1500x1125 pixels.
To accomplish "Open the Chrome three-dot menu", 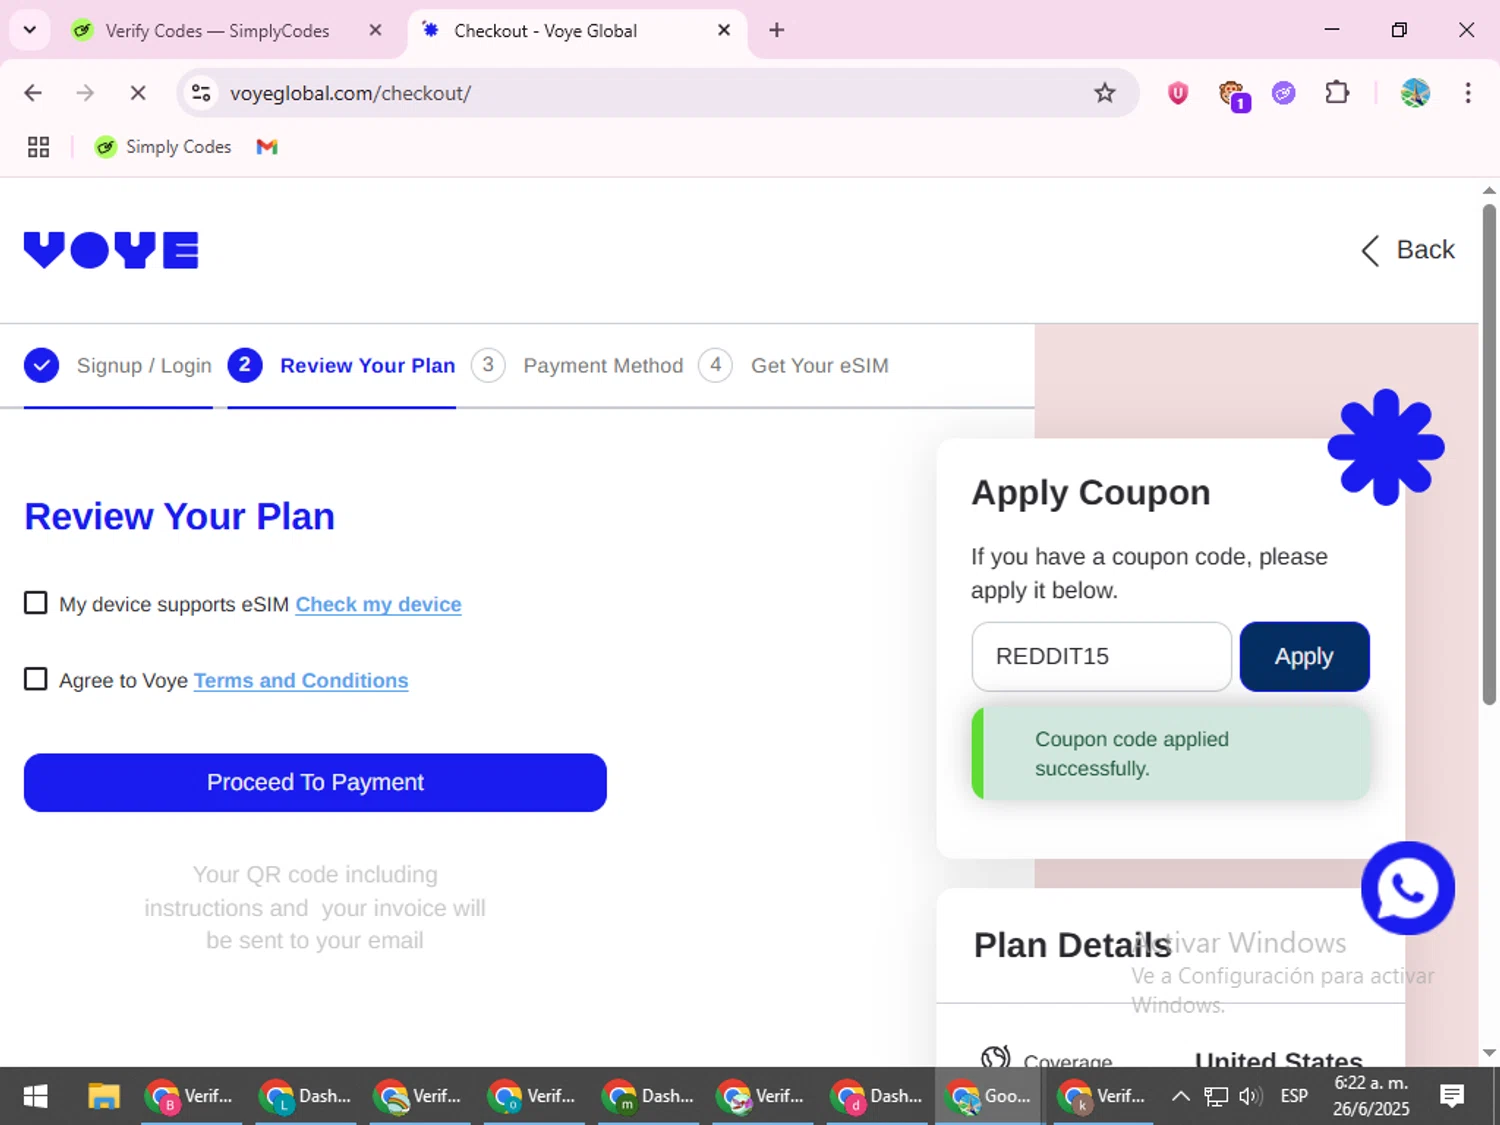I will tap(1467, 93).
